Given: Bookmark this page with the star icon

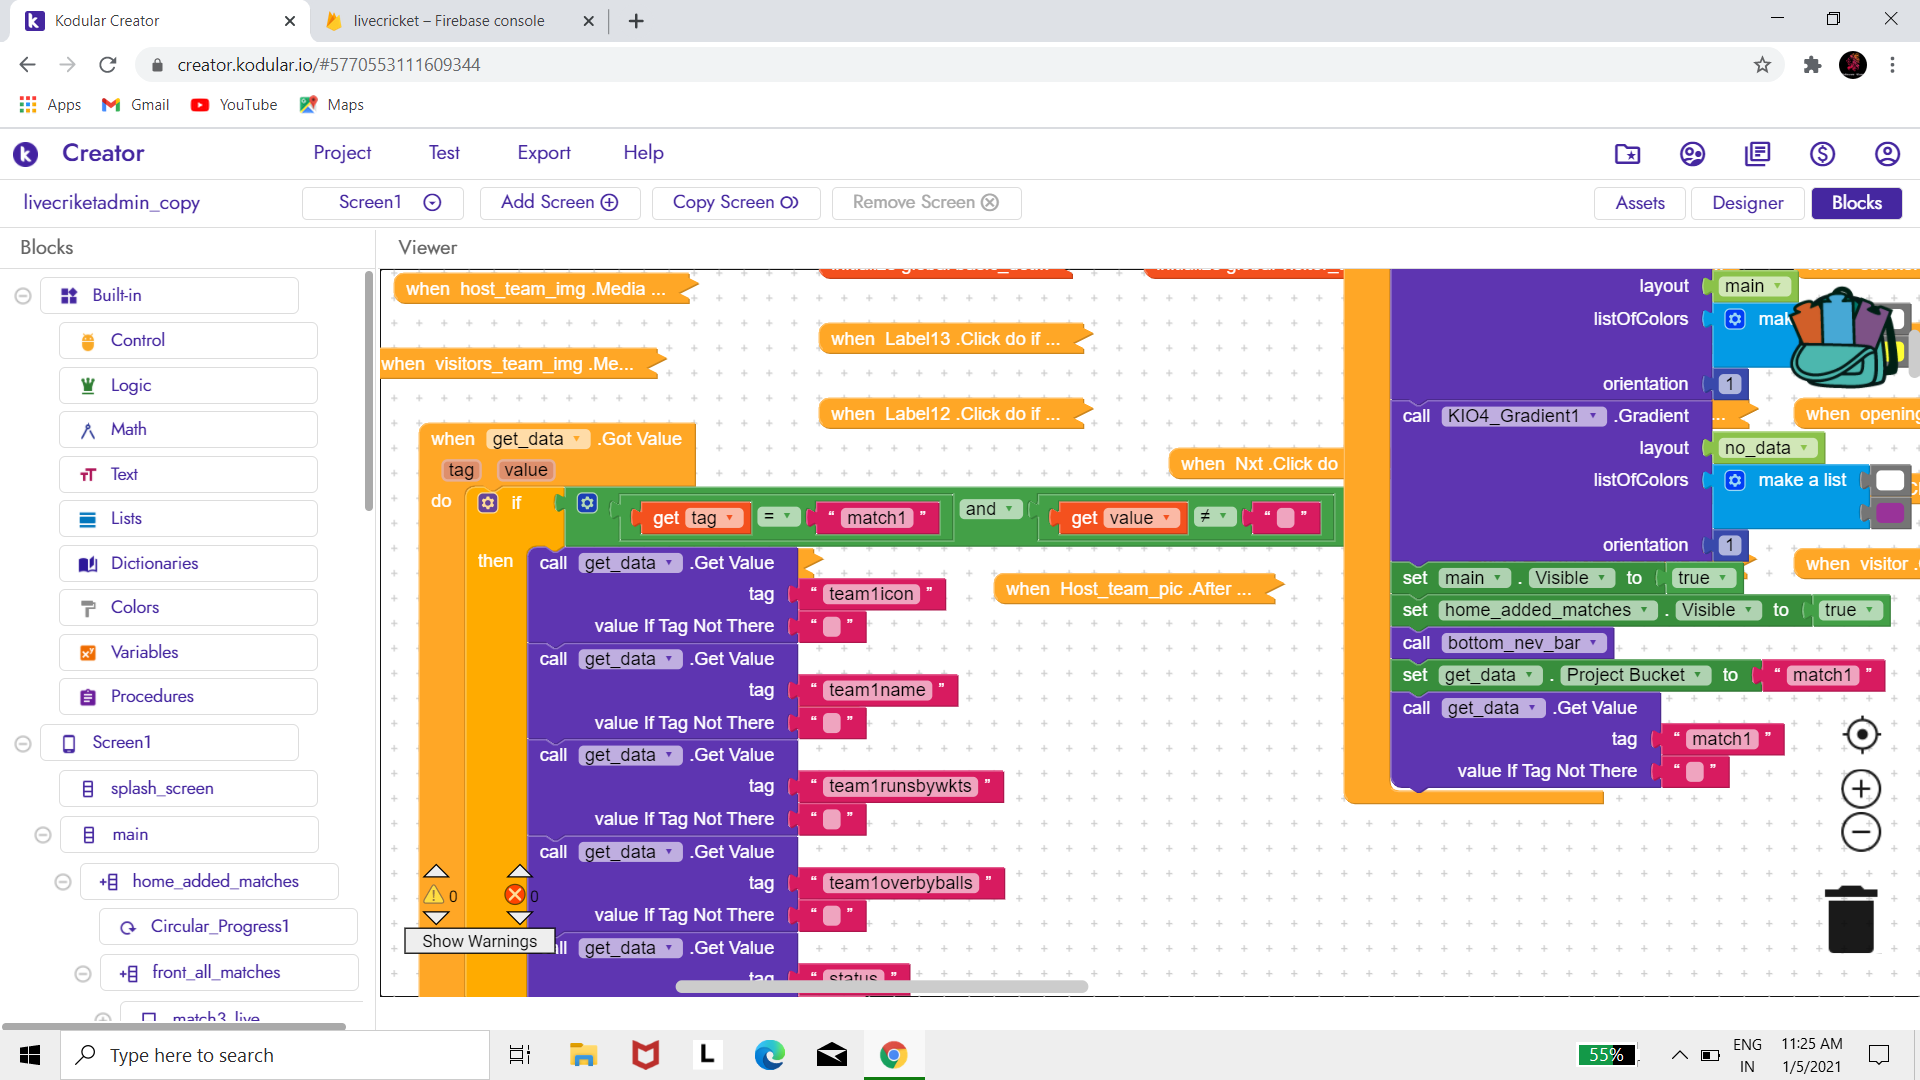Looking at the screenshot, I should [1762, 65].
